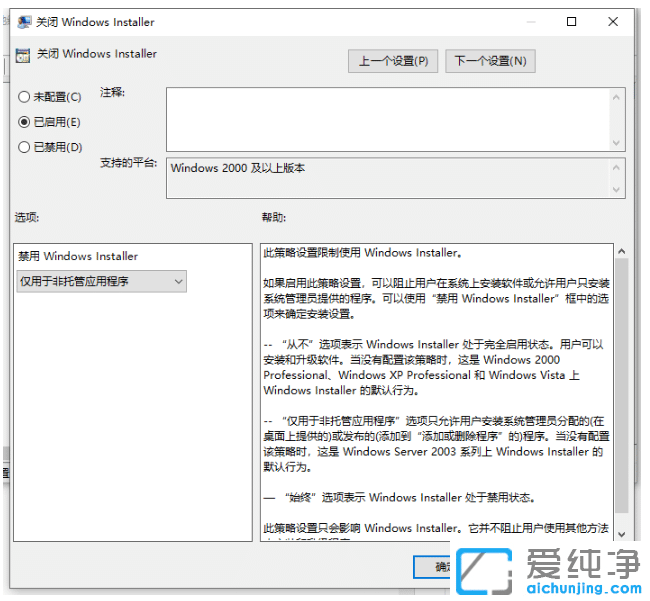Screen dimensions: 650x601
Task: Close the 关闭 Windows Installer dialog
Action: 613,22
